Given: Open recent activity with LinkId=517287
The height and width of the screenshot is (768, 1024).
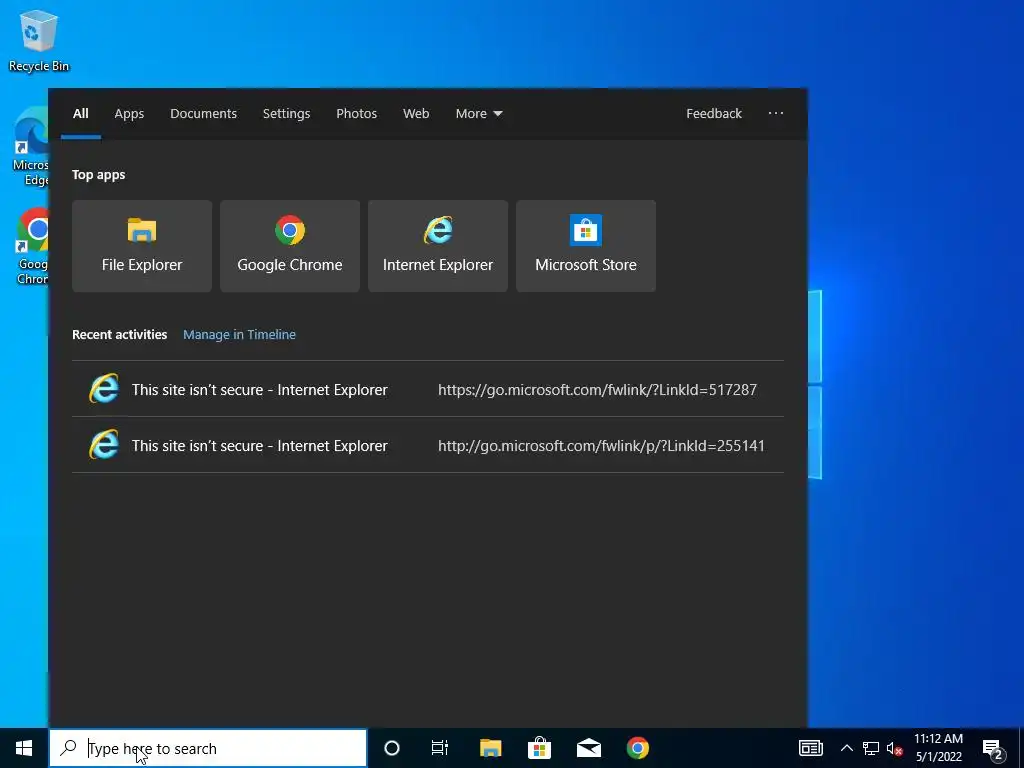Looking at the screenshot, I should (428, 389).
